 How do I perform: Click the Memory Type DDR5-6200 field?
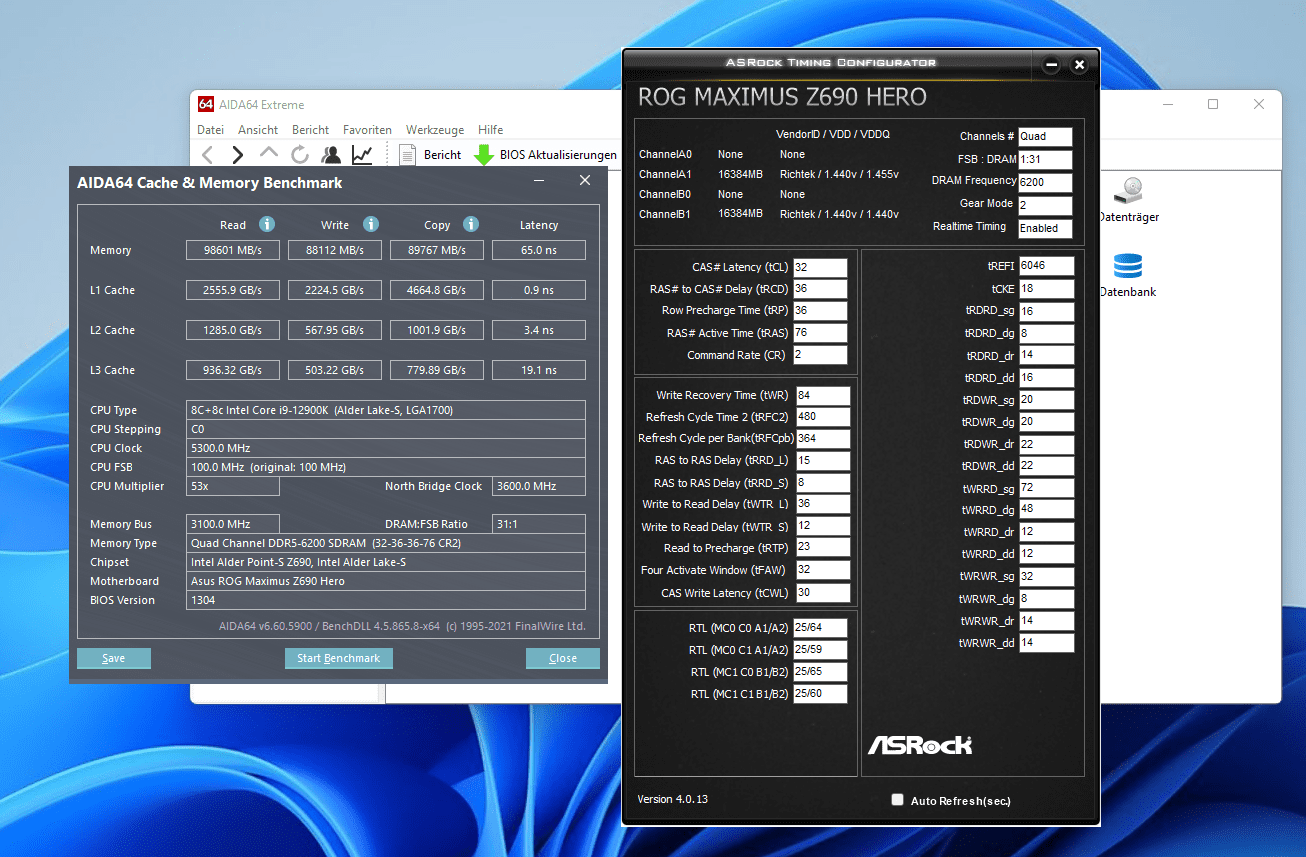[x=386, y=543]
